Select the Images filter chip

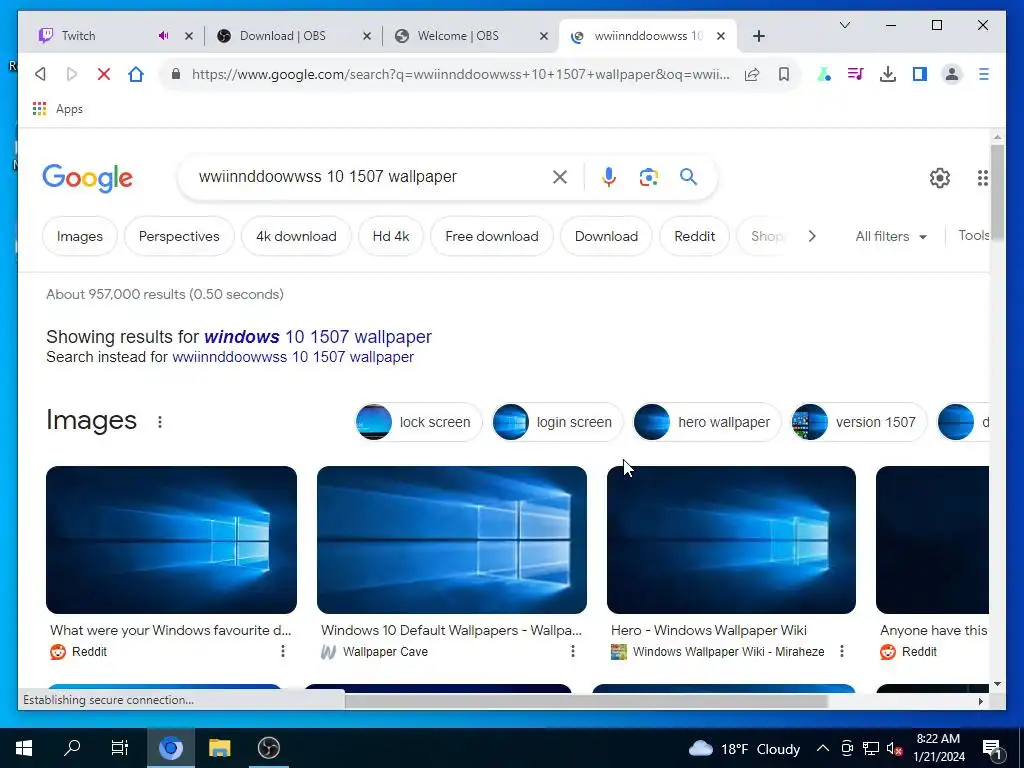coord(80,236)
